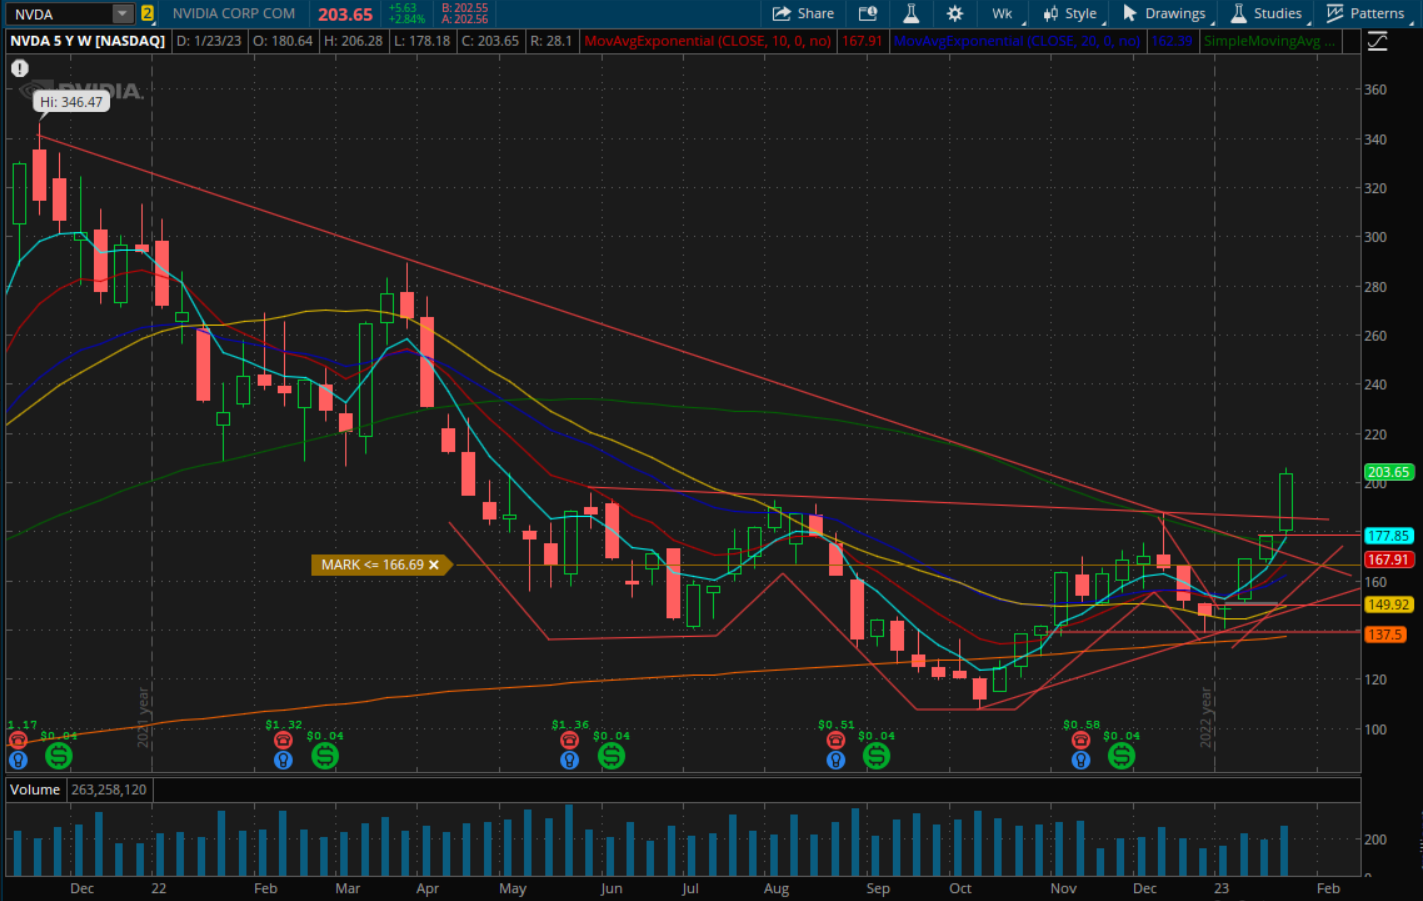The image size is (1423, 901).
Task: Click the blue MovAvgExponential (CLOSE, 20) study label
Action: pos(1017,41)
